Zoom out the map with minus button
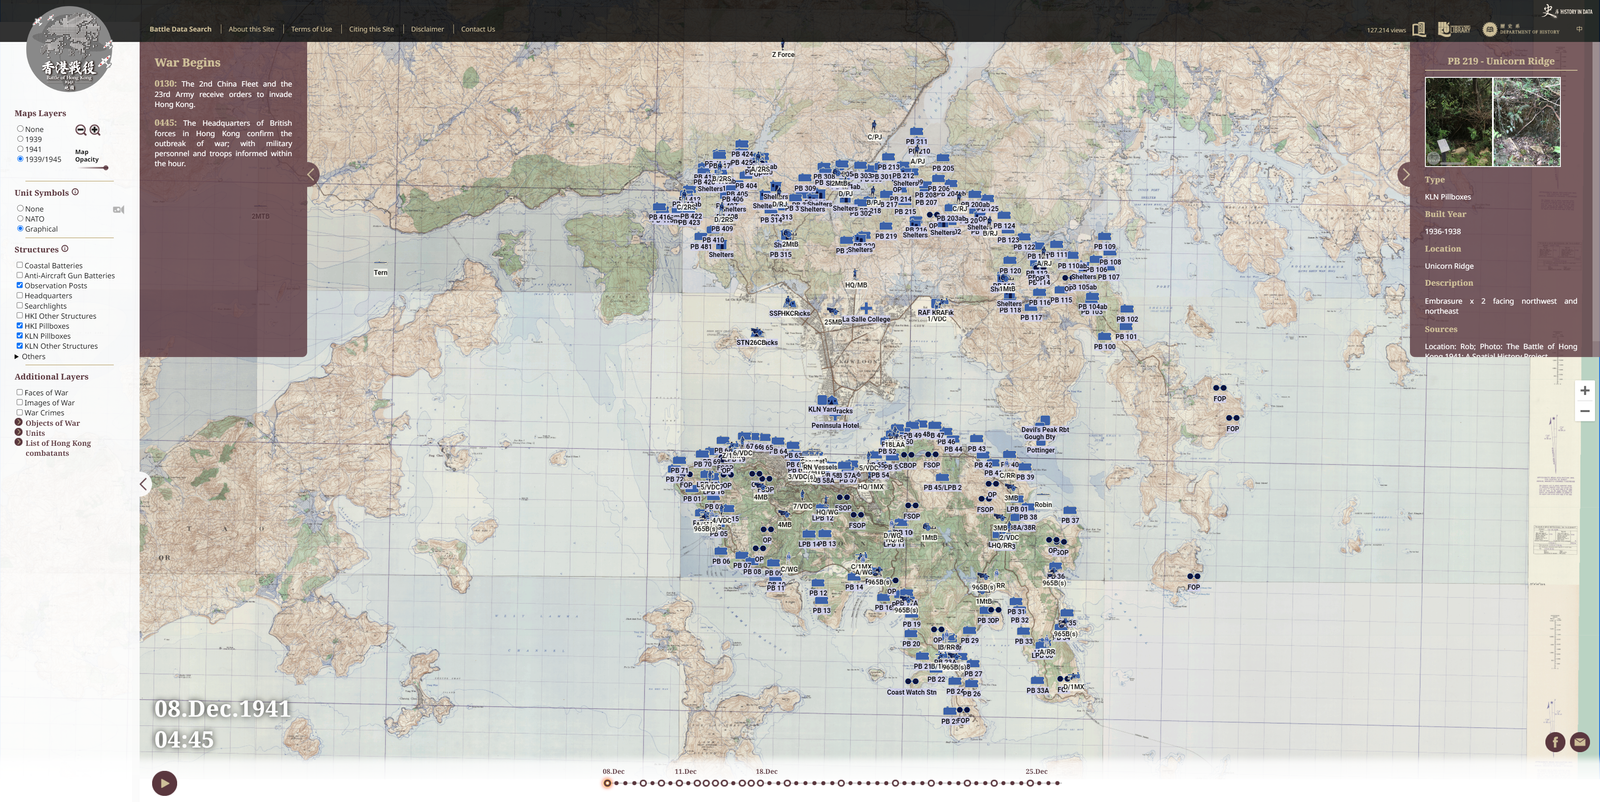 click(1585, 412)
